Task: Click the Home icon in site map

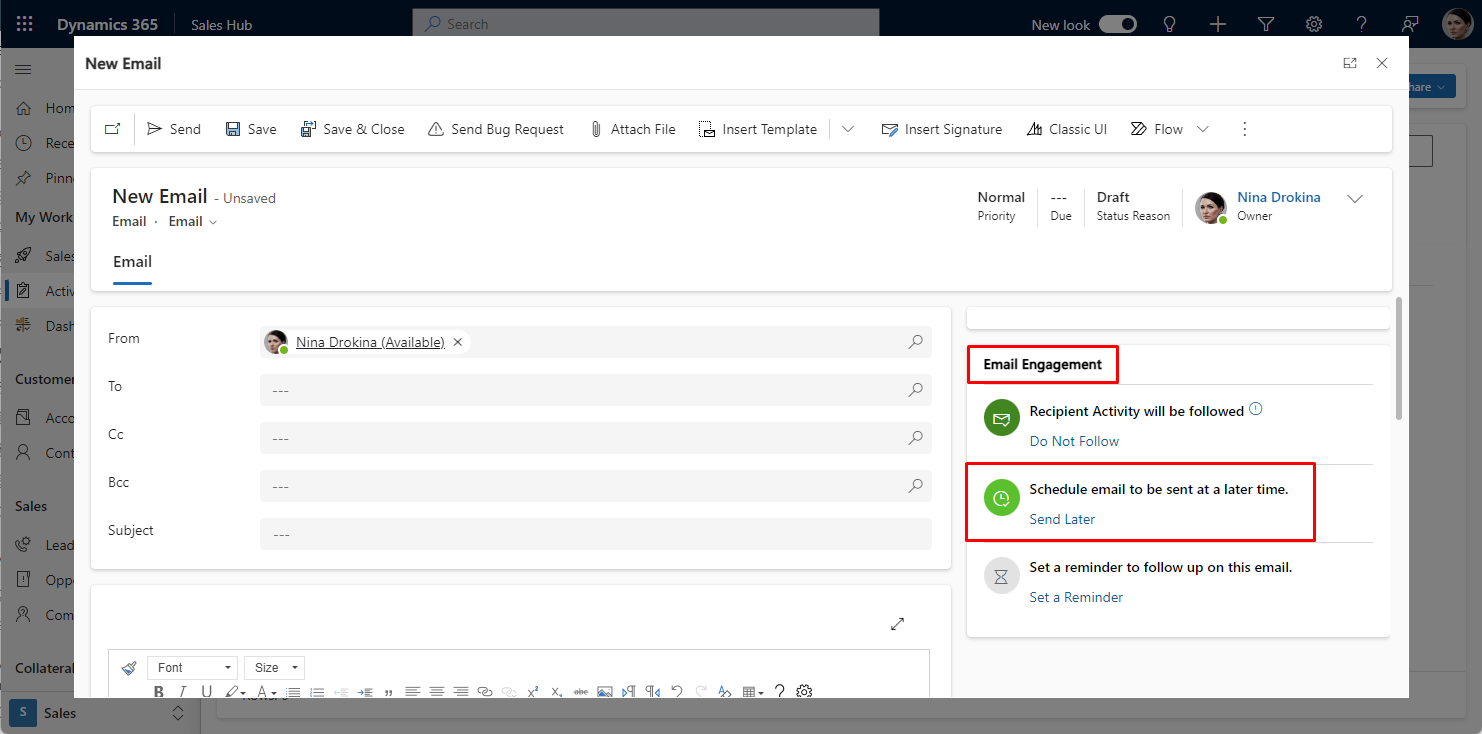Action: click(24, 108)
